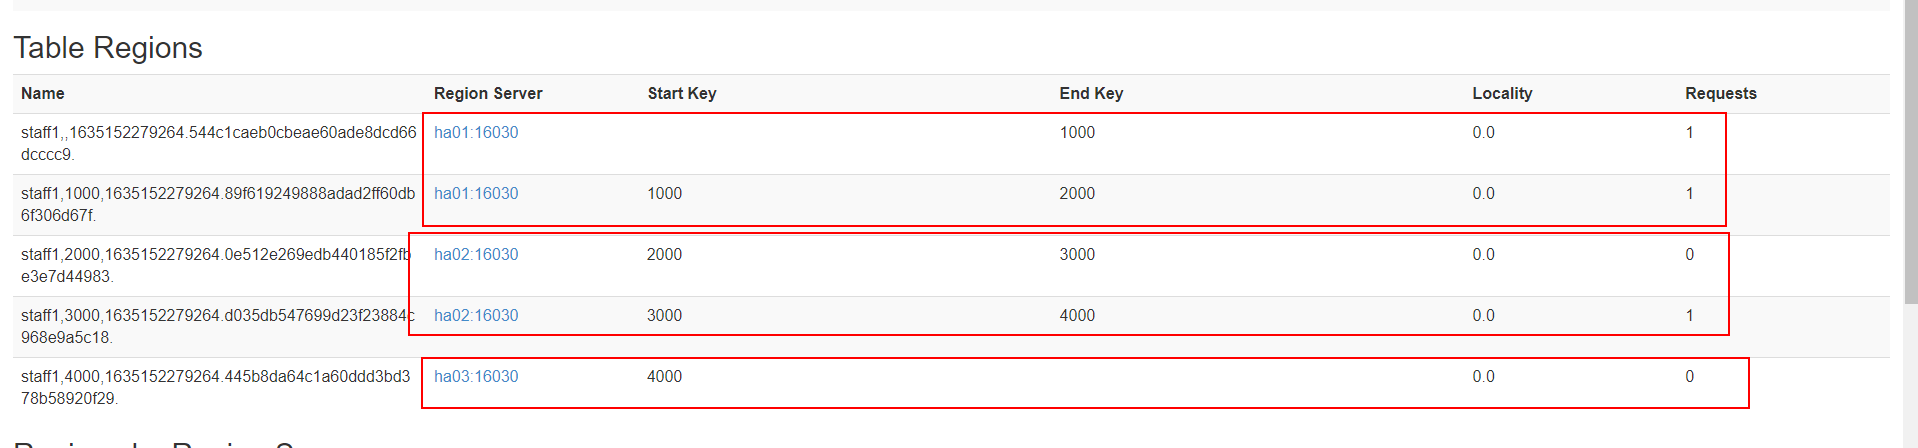The height and width of the screenshot is (448, 1918).
Task: Open ha02:16030 link for start key 2000
Action: point(476,254)
